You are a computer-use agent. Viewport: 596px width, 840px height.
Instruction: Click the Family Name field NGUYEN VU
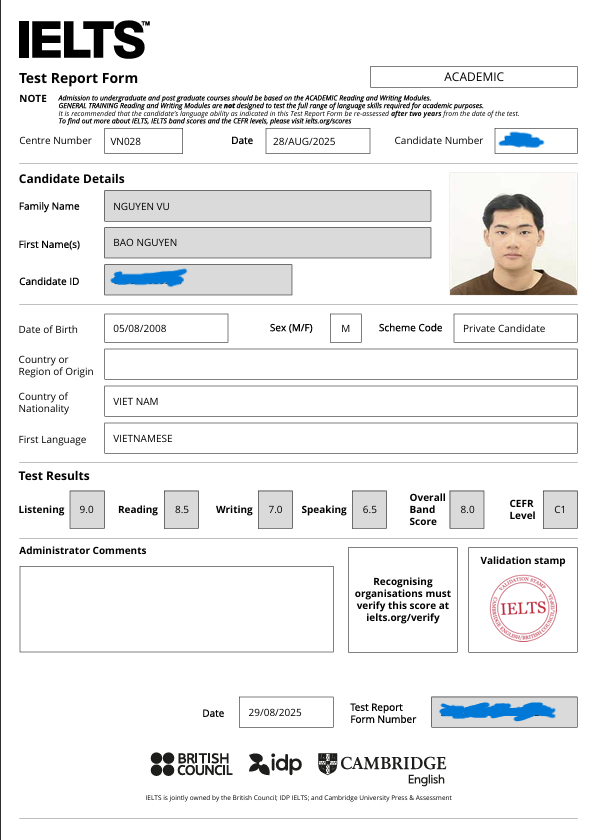[268, 206]
